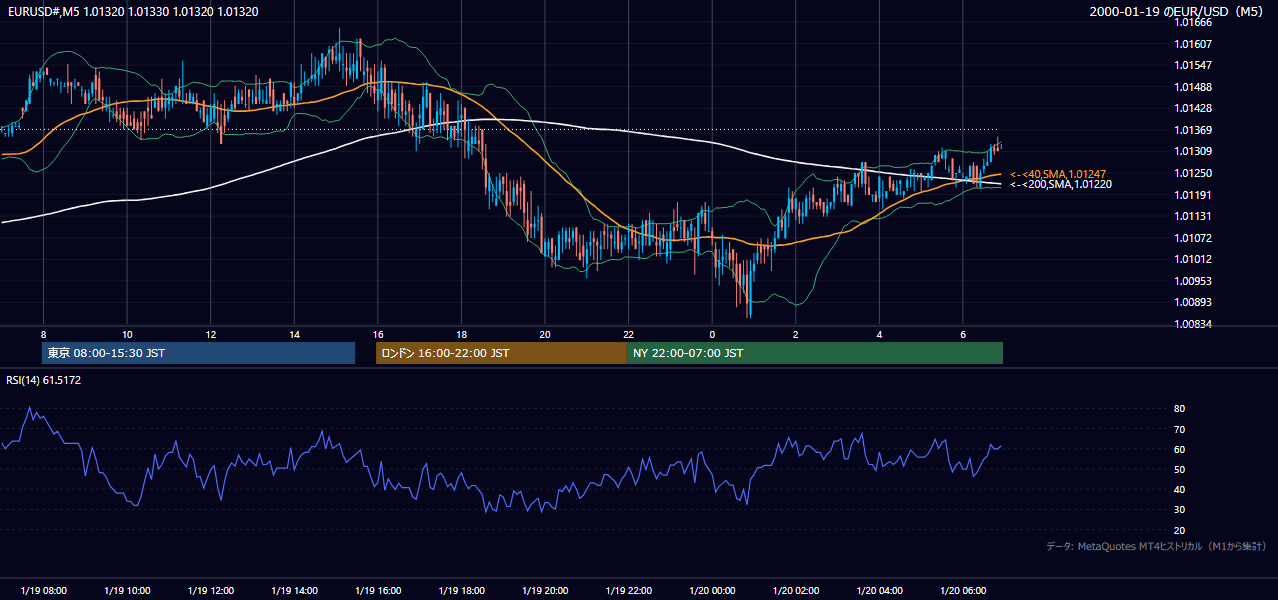Click the 1/19 12:00 time label
The image size is (1278, 600).
[x=210, y=590]
